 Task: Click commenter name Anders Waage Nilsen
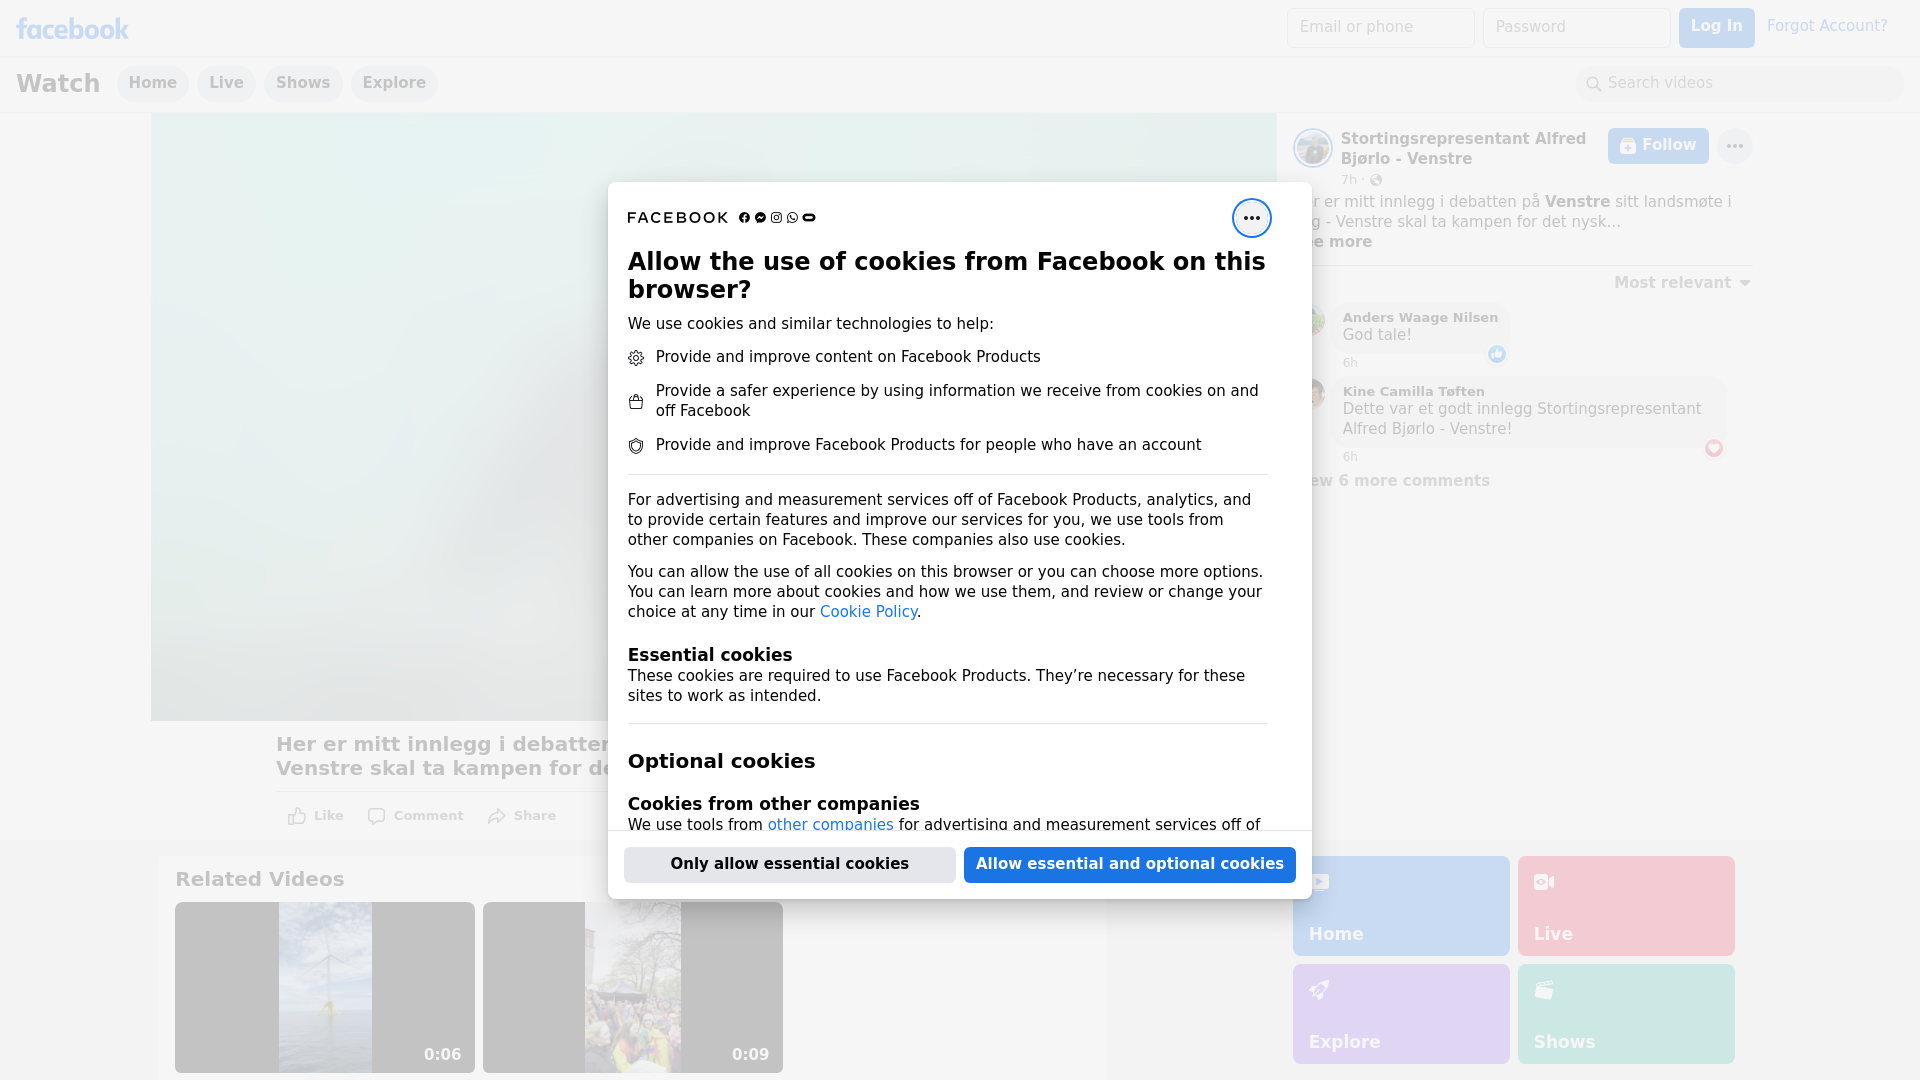point(1420,318)
